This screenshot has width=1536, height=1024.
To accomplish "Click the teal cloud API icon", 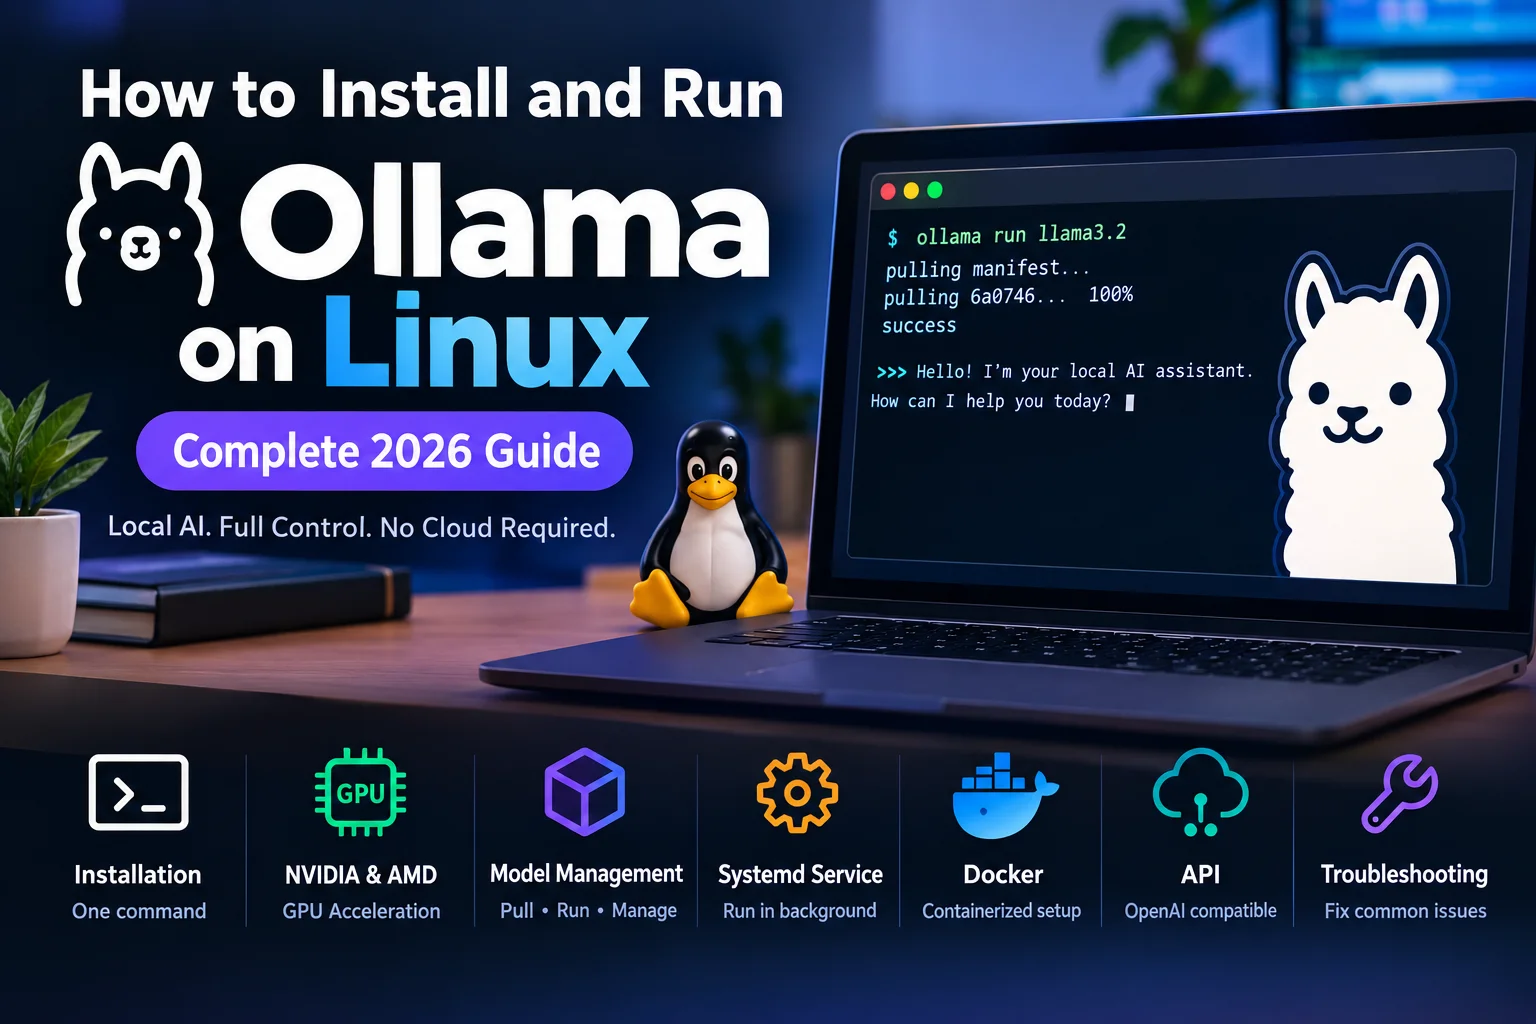I will tap(1200, 792).
